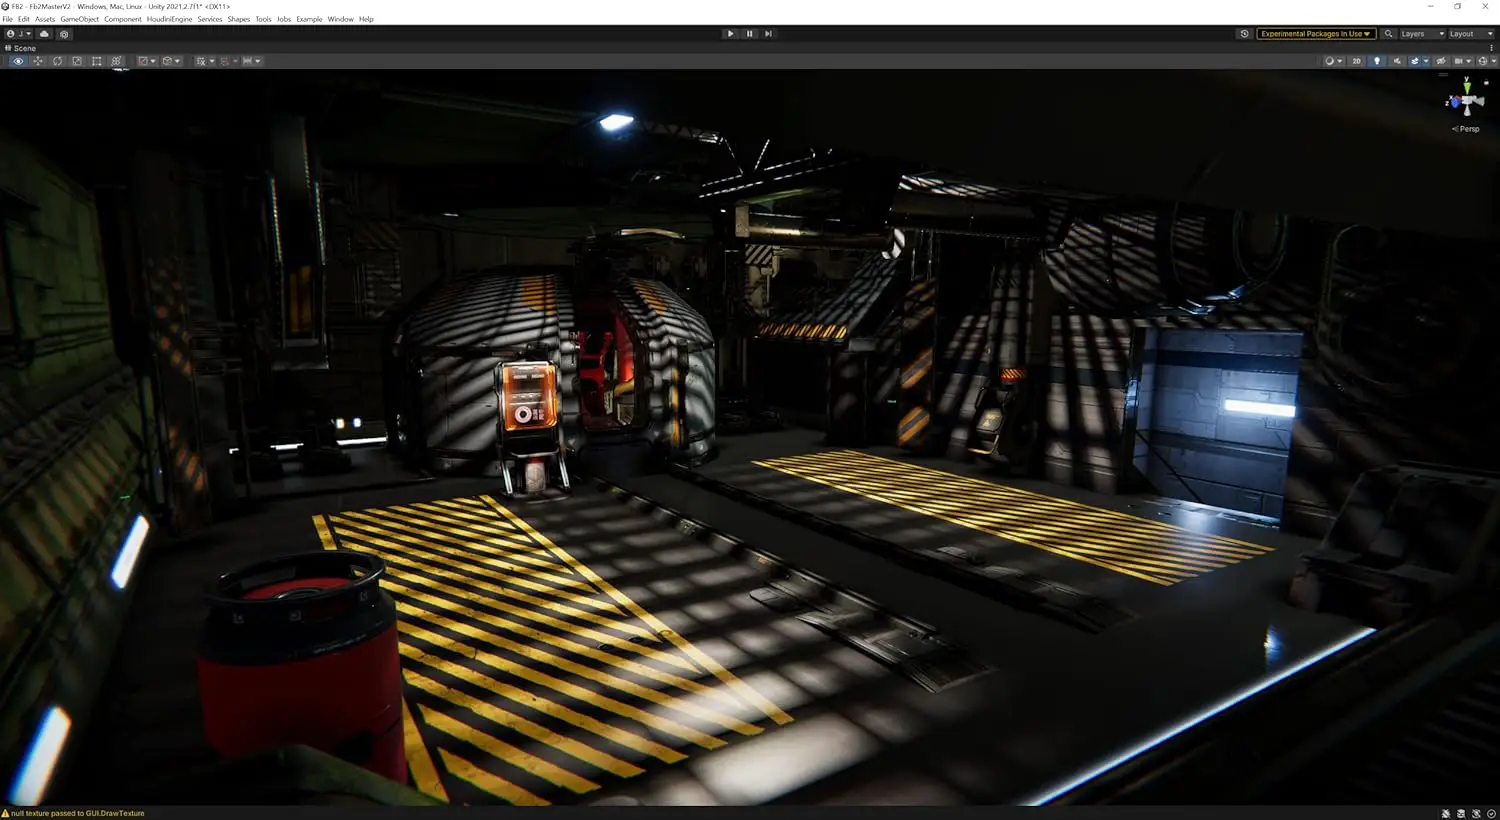Toggle scene audio button

click(x=1397, y=61)
